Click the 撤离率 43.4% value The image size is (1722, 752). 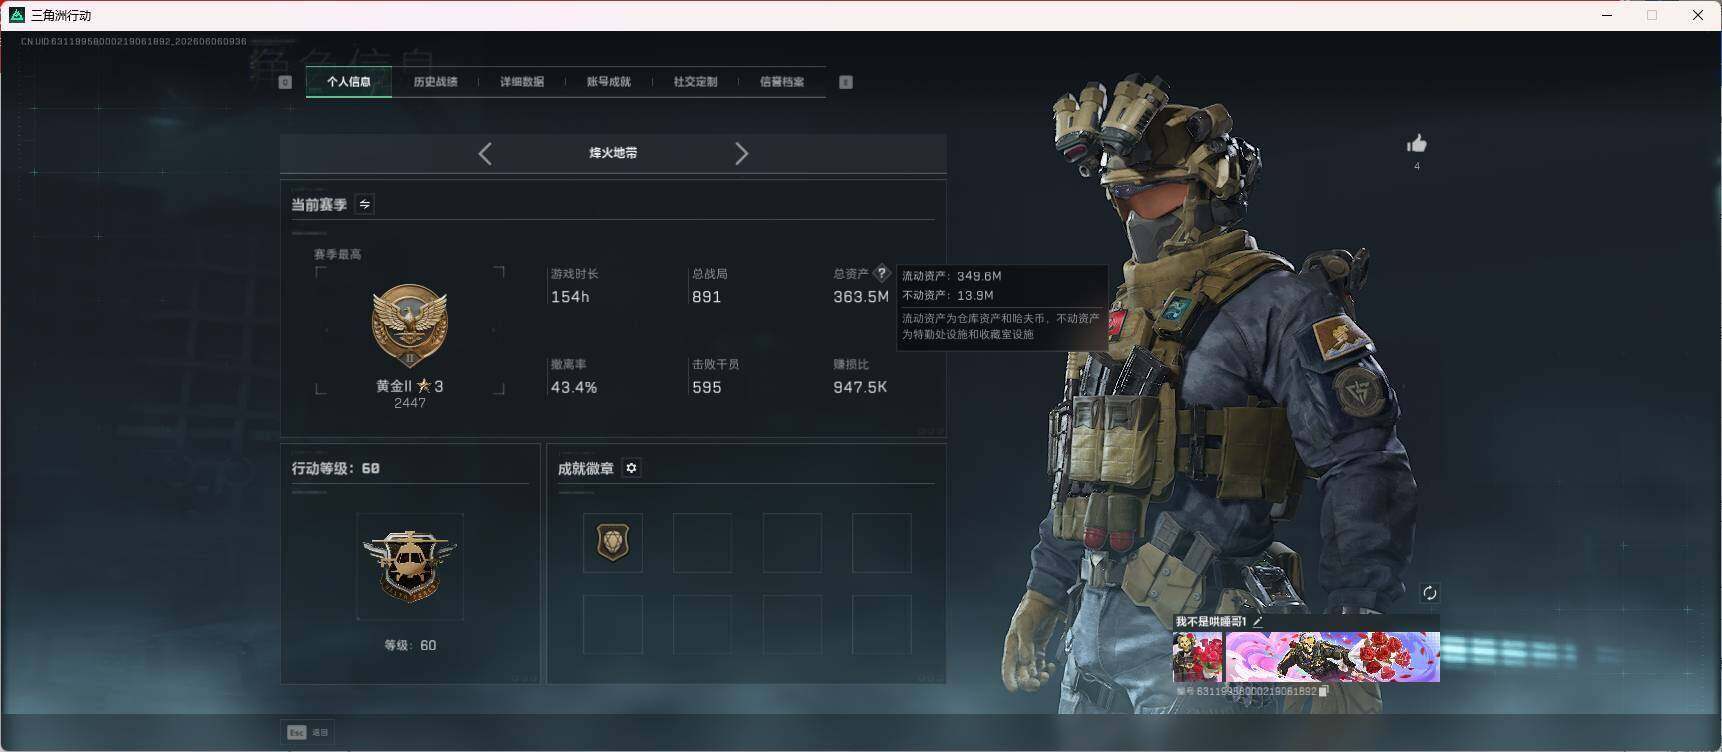574,387
